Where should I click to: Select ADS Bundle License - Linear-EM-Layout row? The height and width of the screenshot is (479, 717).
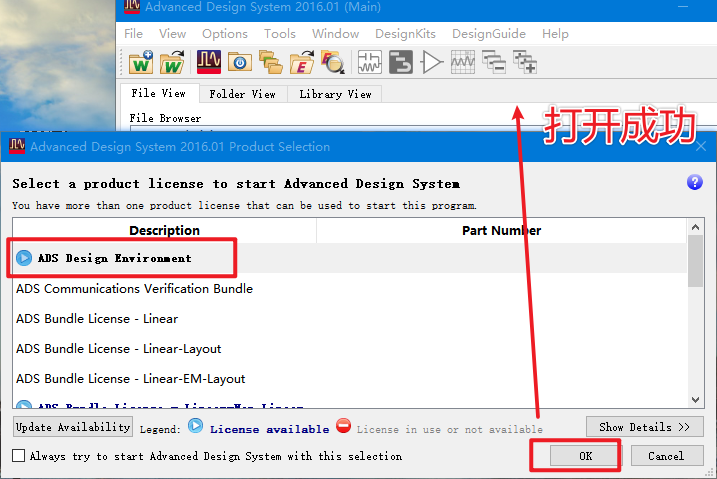point(350,378)
